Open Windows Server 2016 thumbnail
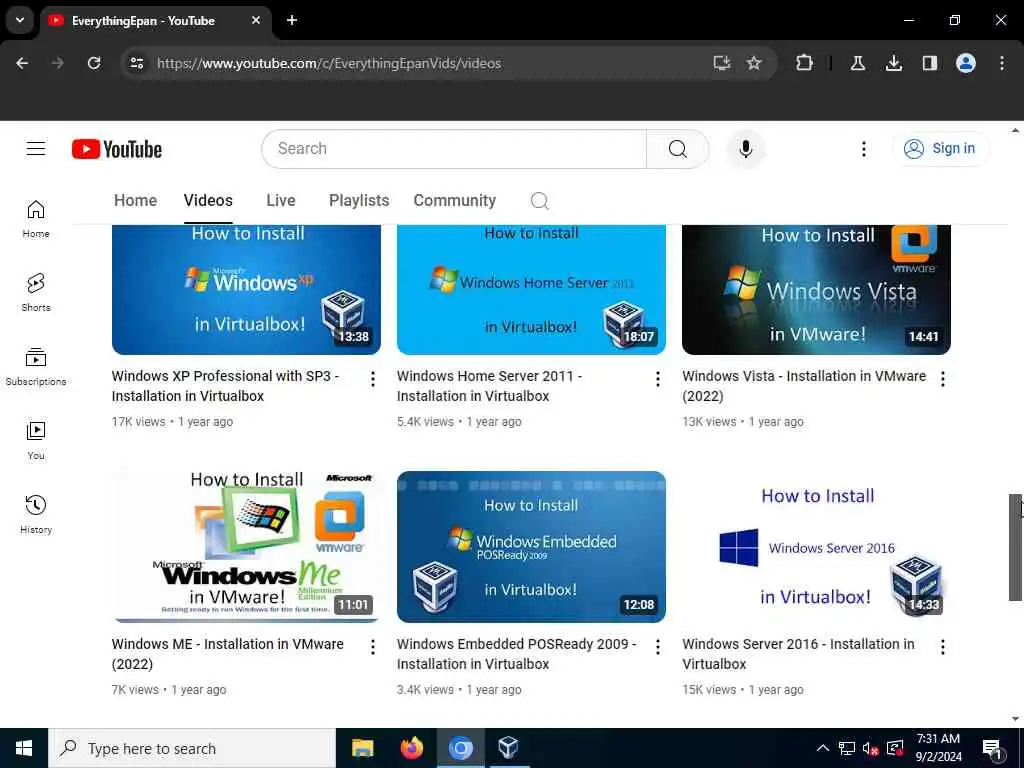1024x768 pixels. (x=816, y=547)
